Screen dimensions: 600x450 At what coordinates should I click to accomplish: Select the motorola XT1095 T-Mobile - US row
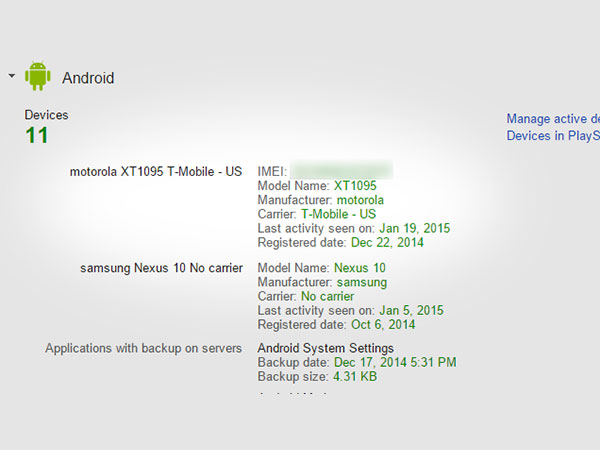[156, 171]
